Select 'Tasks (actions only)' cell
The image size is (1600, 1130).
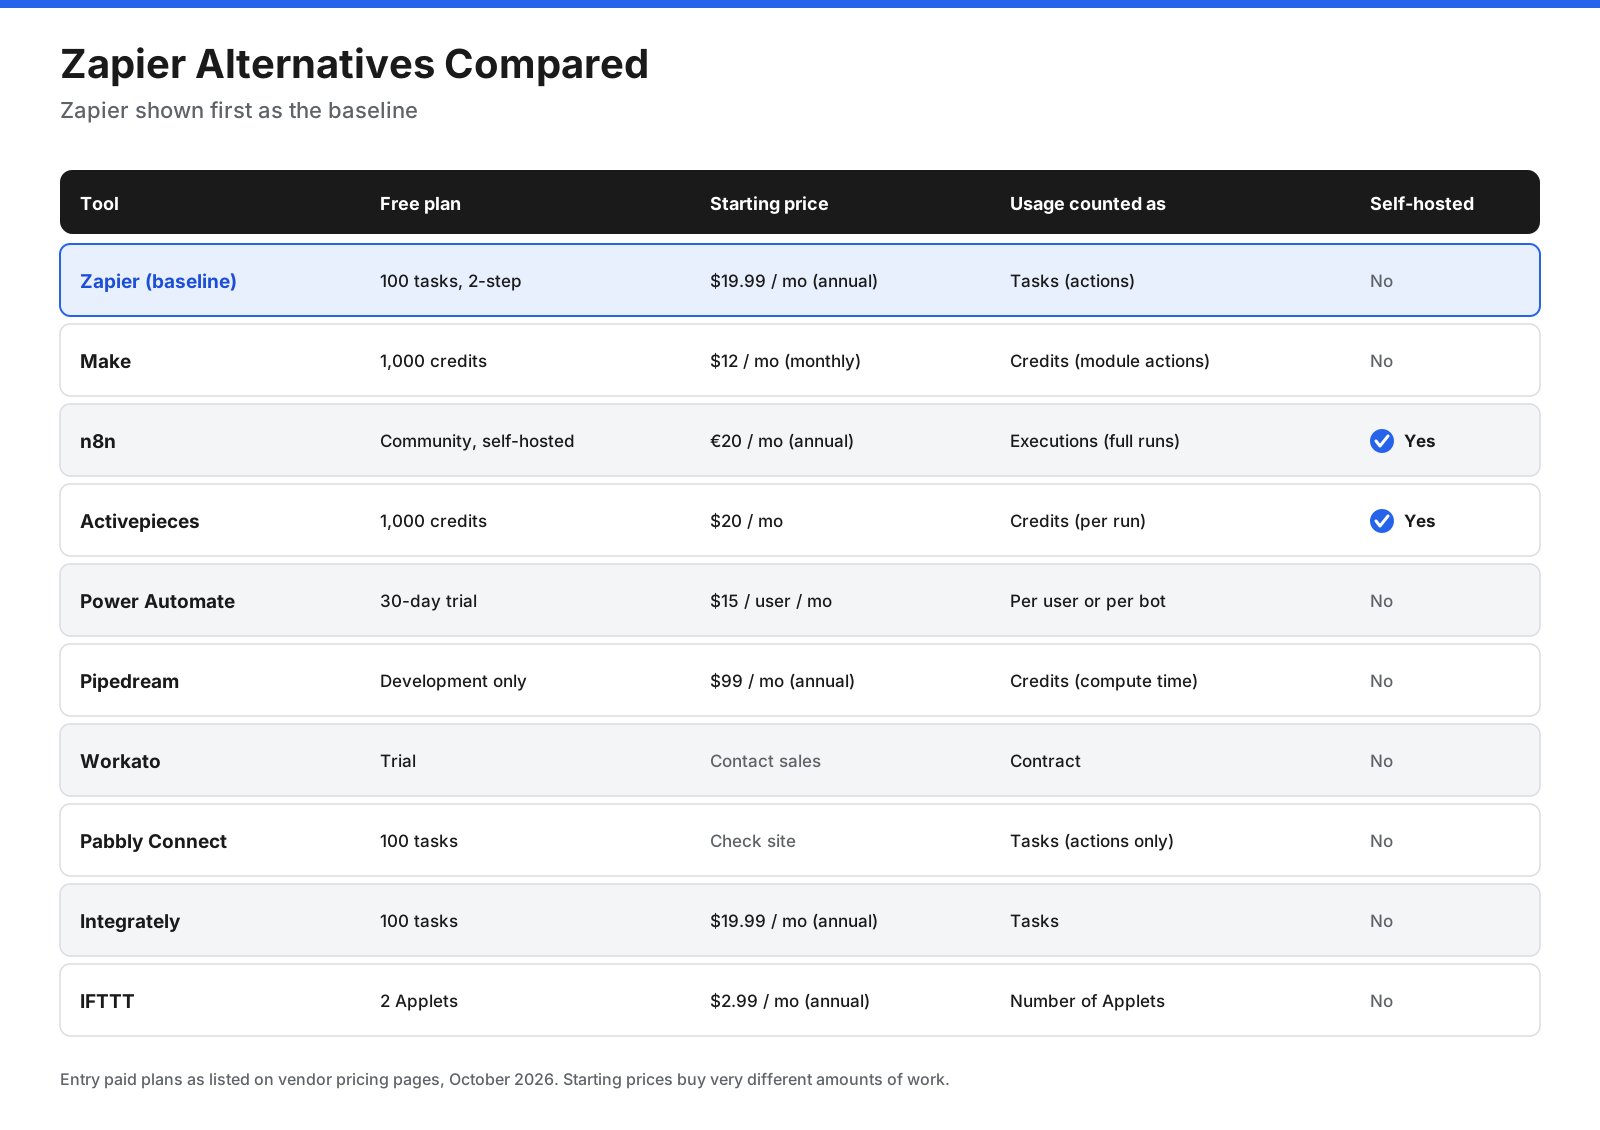click(1092, 841)
